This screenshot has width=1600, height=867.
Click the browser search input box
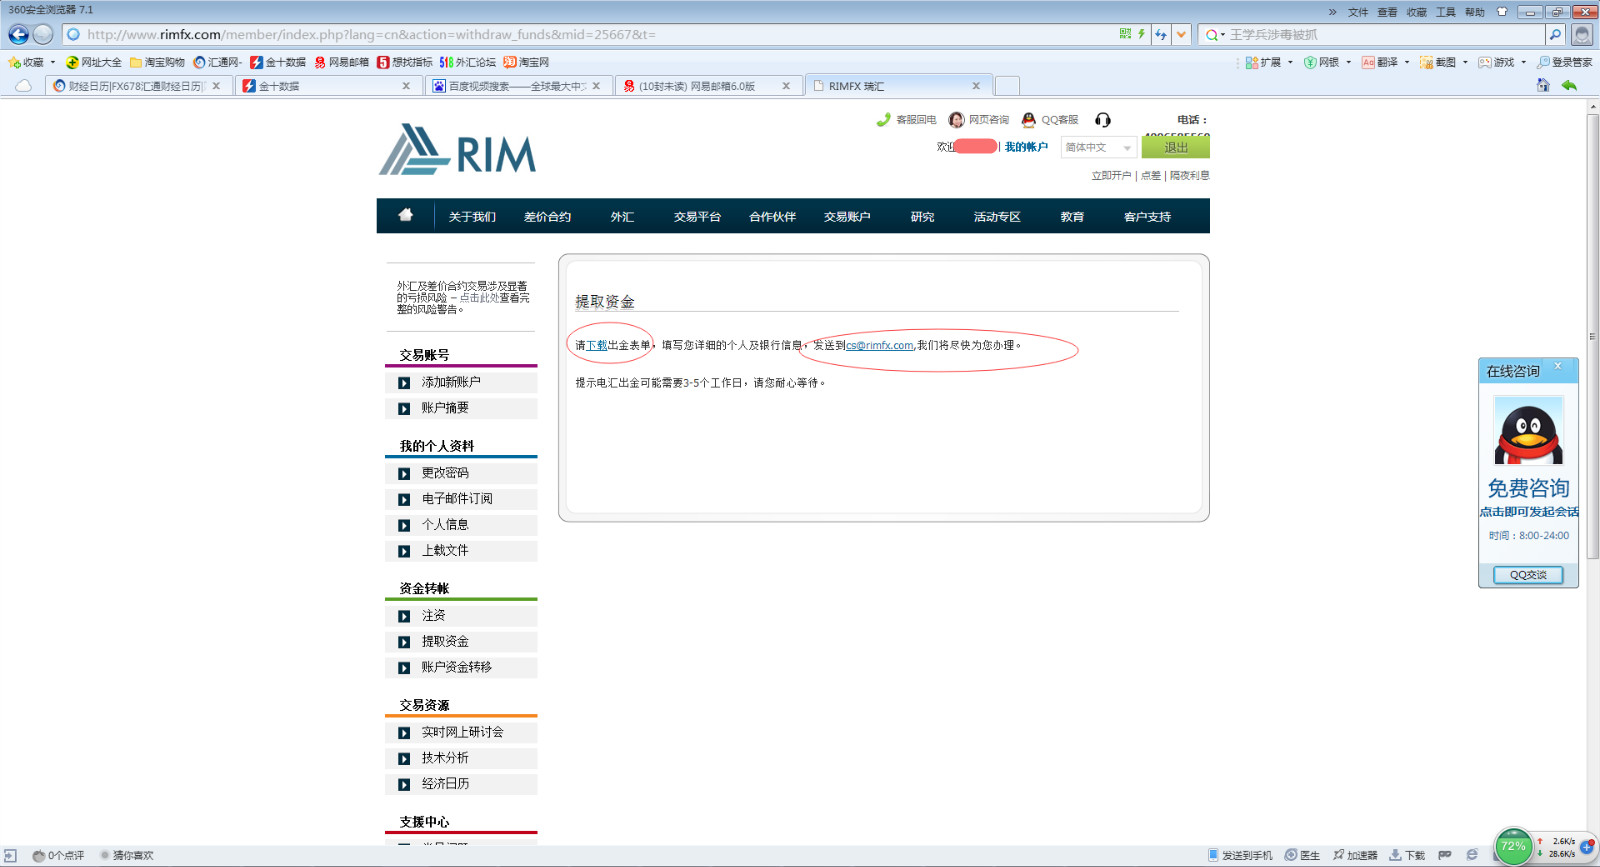click(1385, 35)
